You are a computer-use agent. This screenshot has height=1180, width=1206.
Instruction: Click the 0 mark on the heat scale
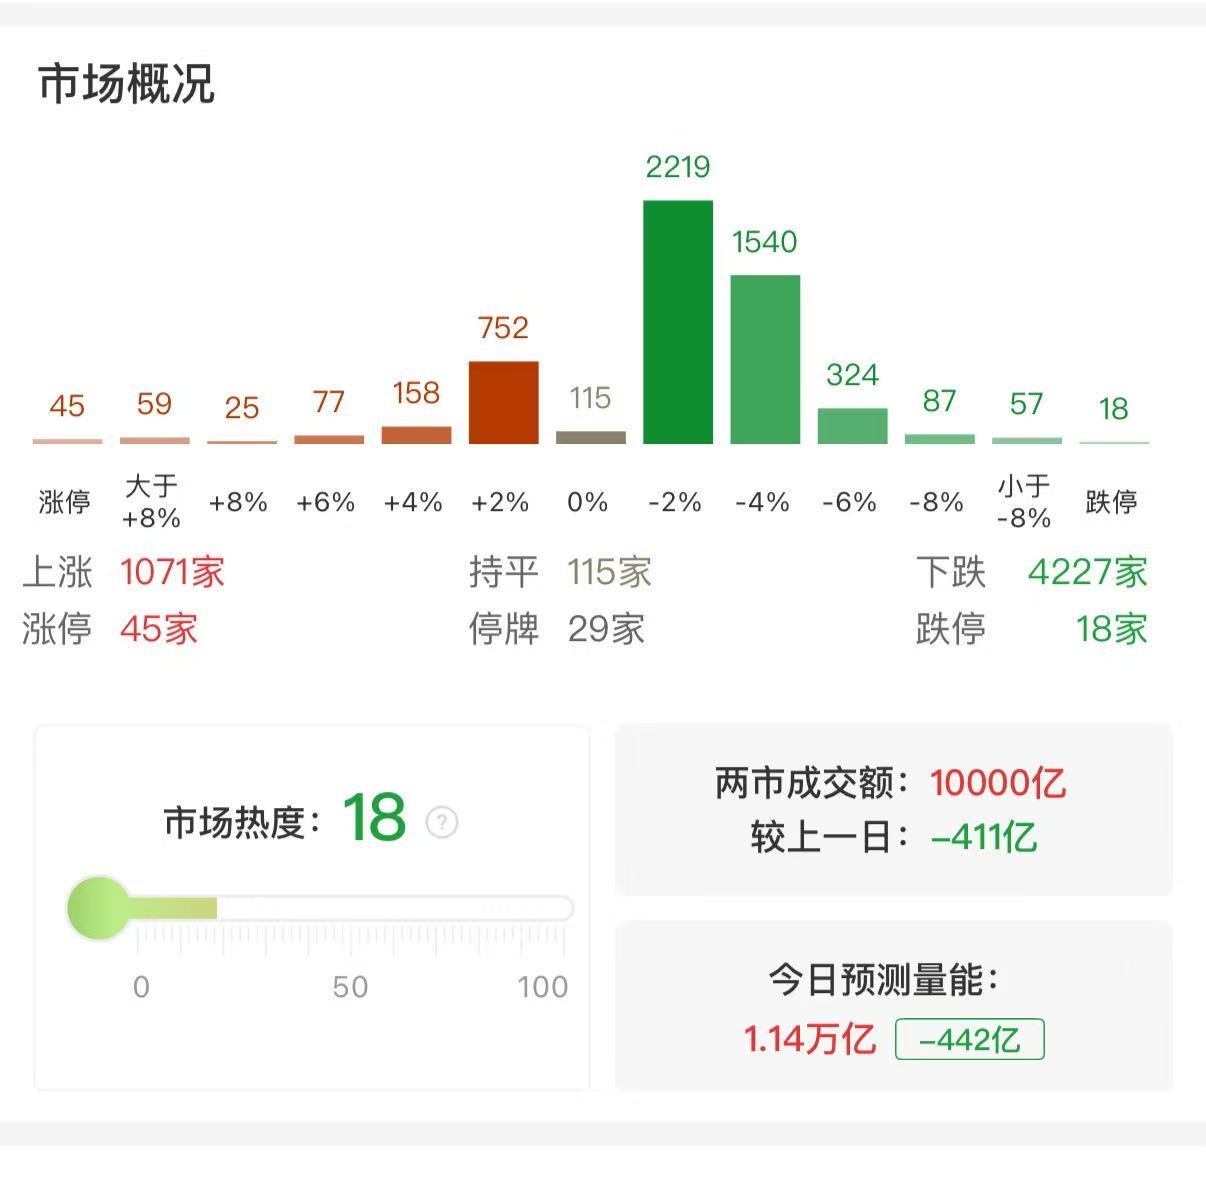click(x=141, y=987)
